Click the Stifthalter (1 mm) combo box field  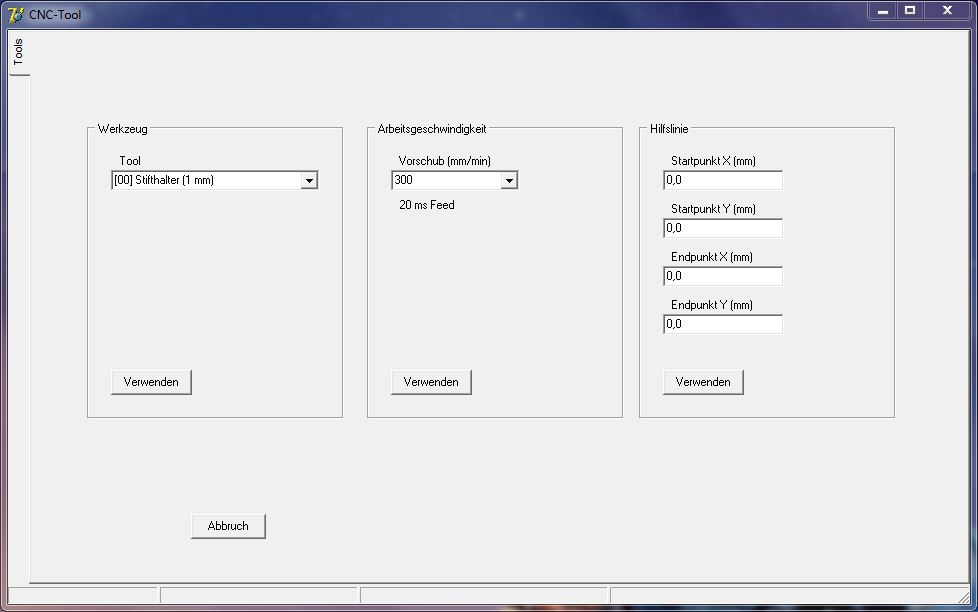tap(206, 181)
